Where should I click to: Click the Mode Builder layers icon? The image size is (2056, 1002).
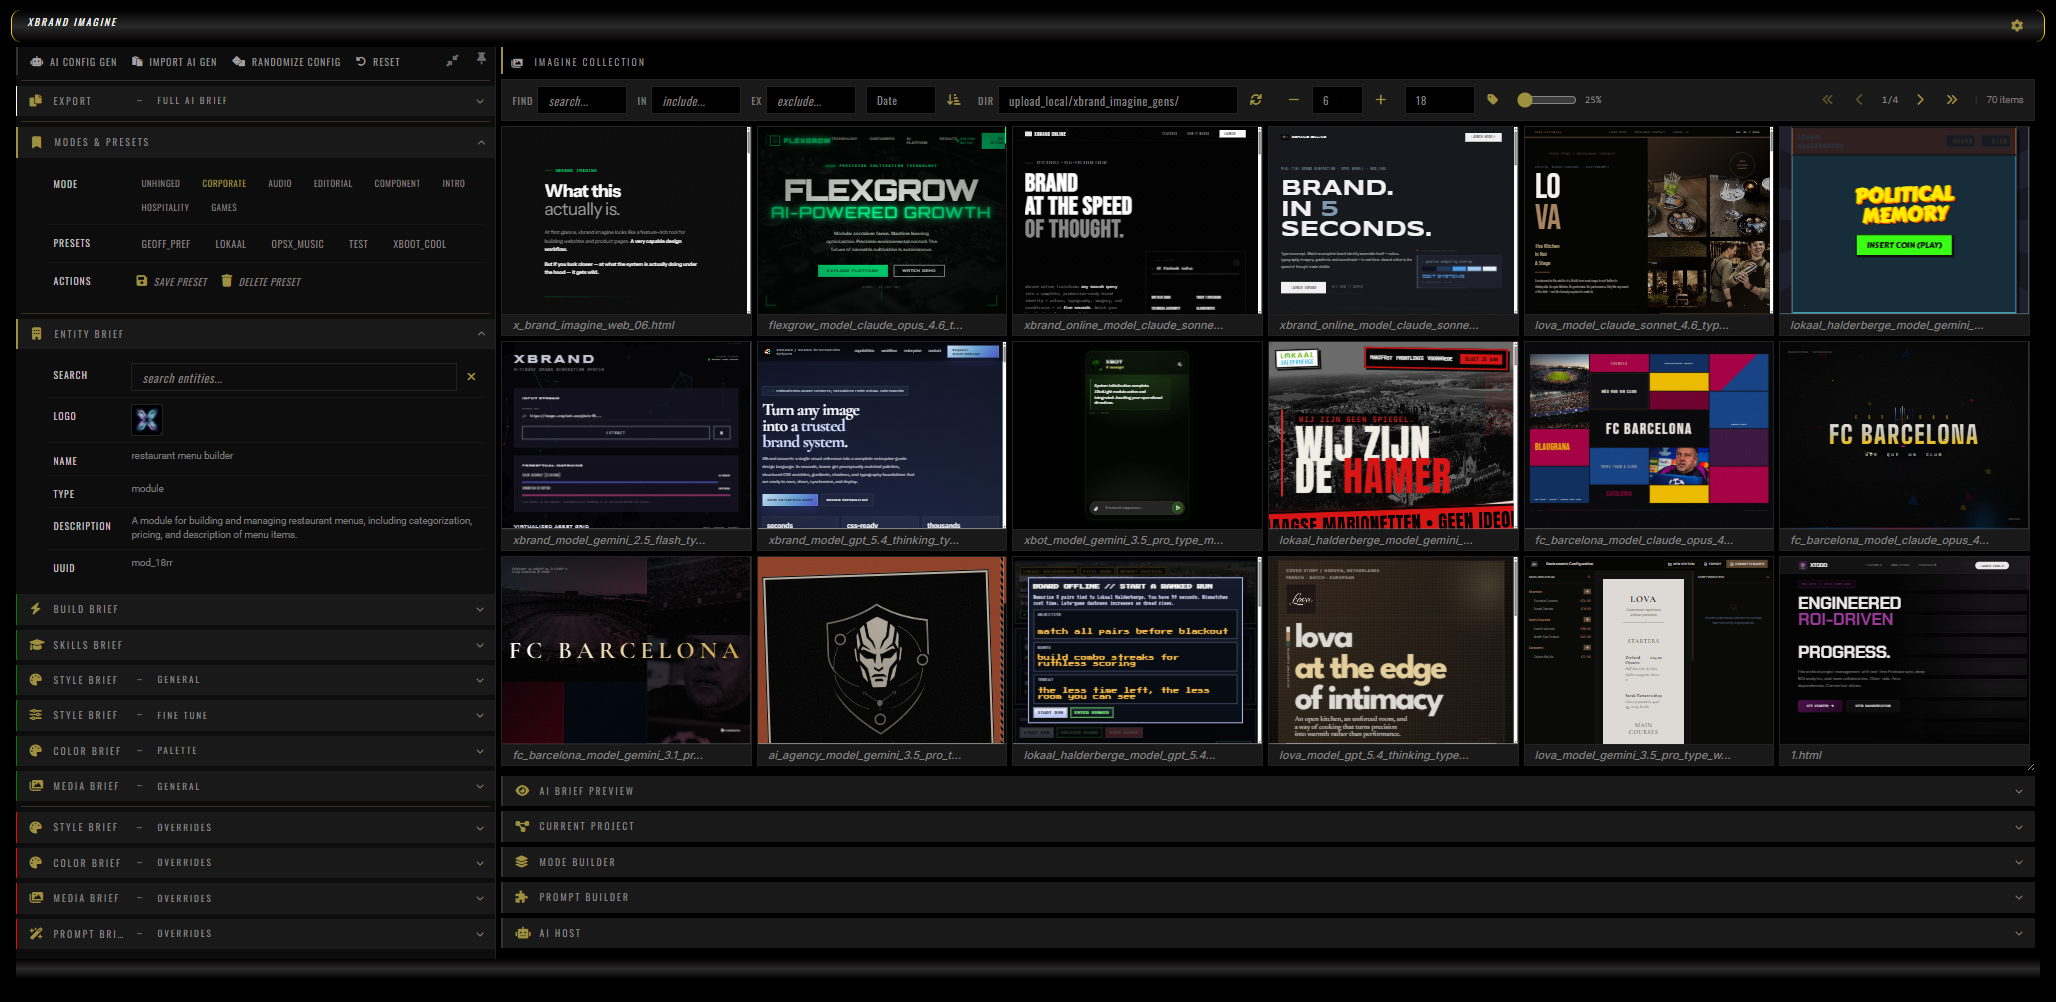tap(522, 862)
